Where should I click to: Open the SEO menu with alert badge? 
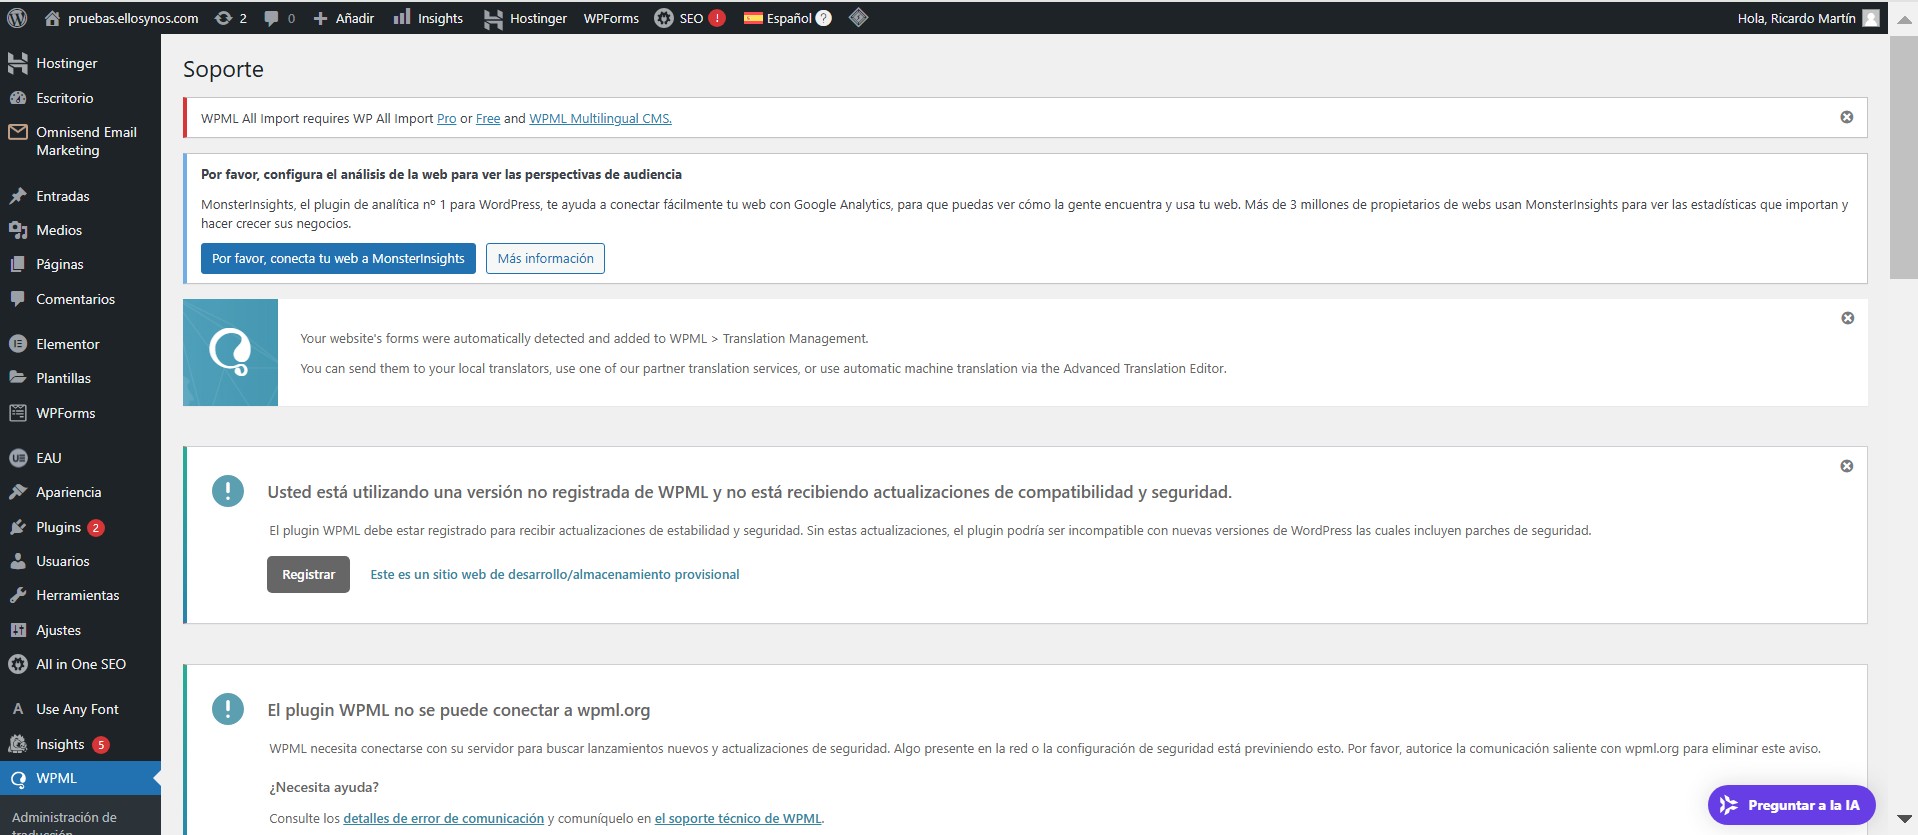point(690,18)
